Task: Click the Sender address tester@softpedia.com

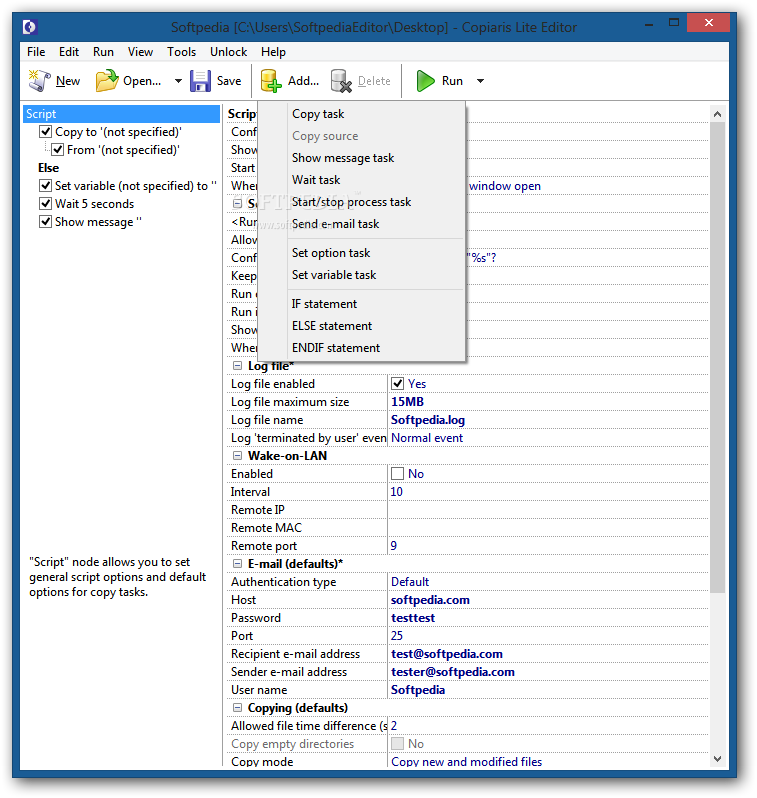Action: [x=453, y=672]
